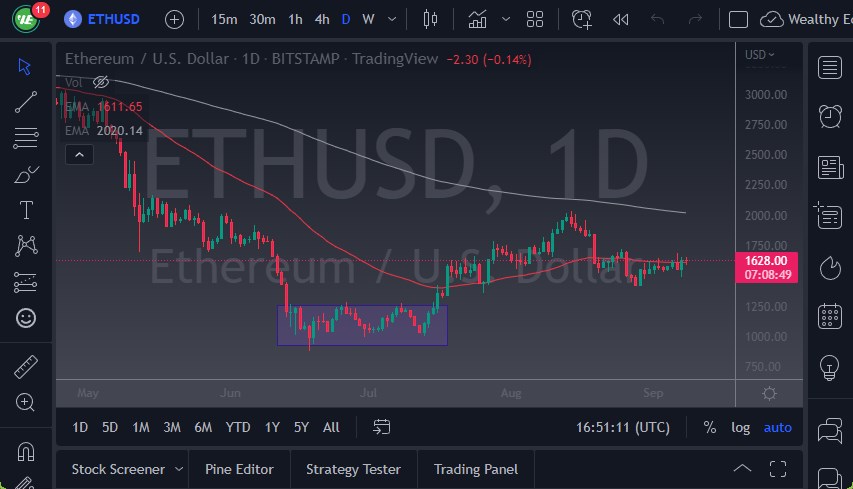Toggle magnet mode for drawings
Viewport: 853px width, 489px height.
click(x=26, y=451)
